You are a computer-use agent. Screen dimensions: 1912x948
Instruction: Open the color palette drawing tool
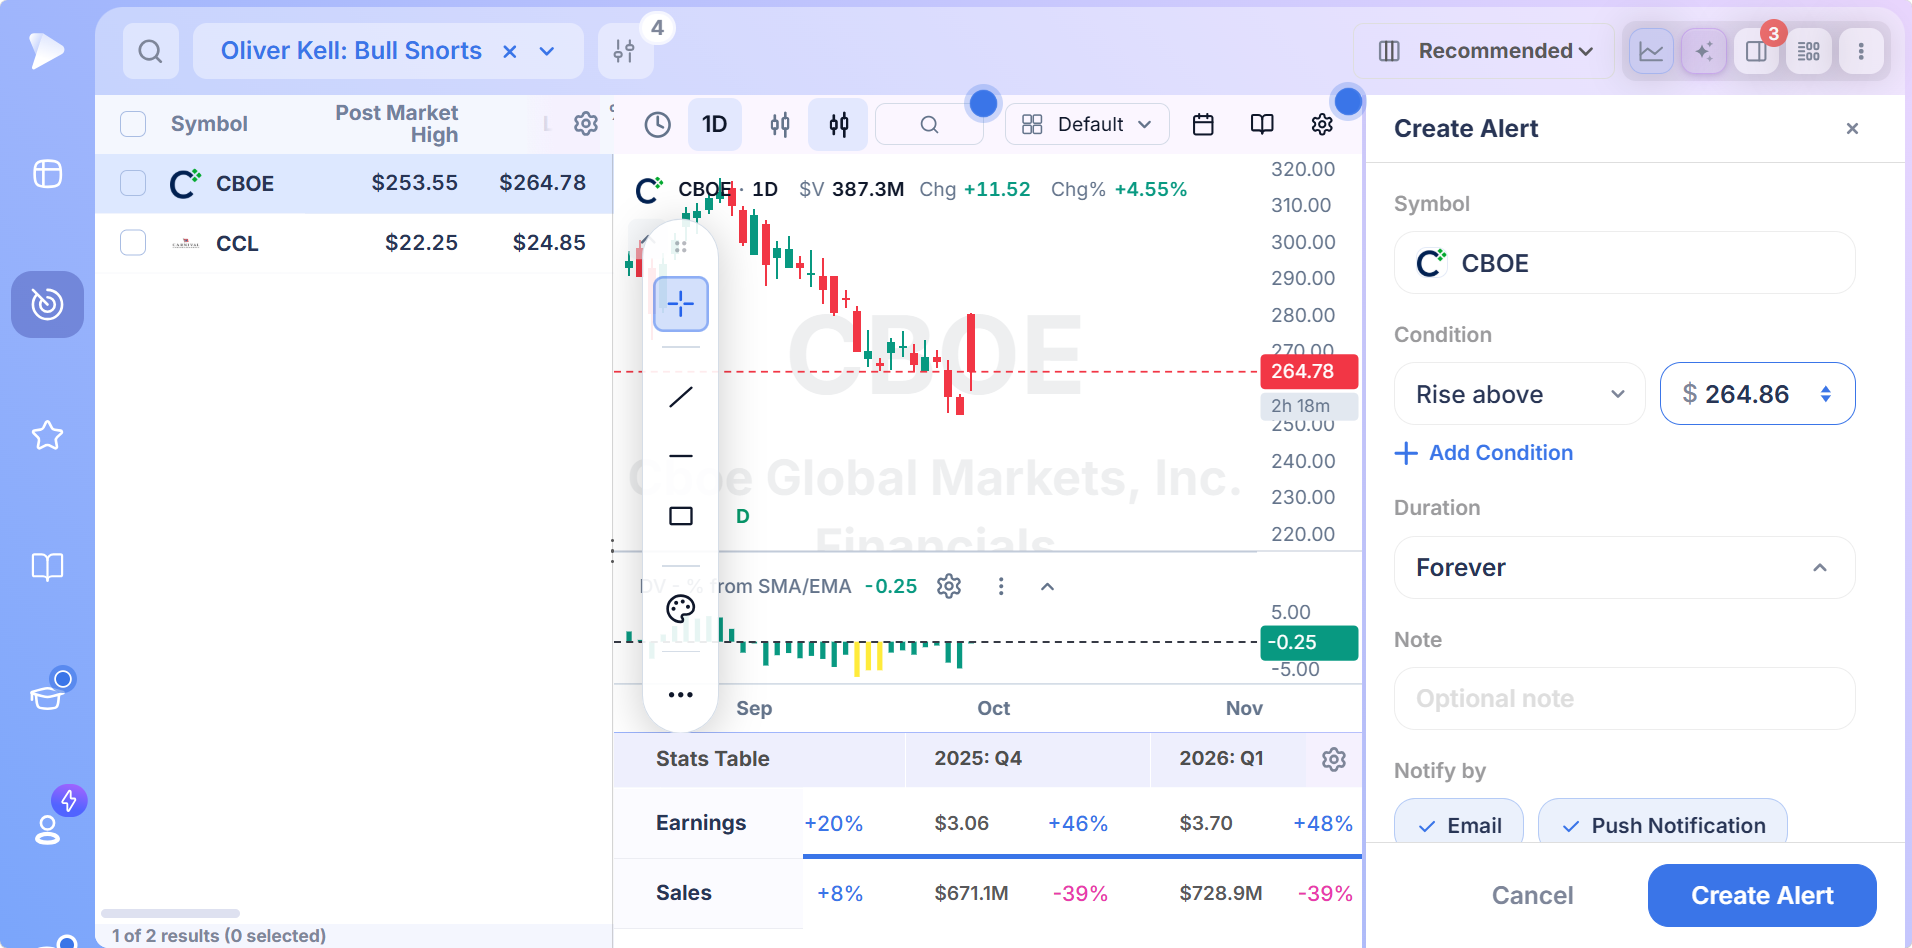[x=681, y=609]
